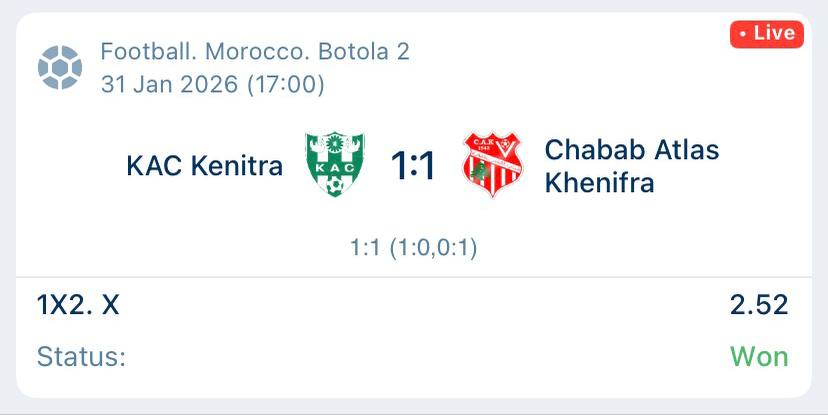
Task: Click the 2.52 odds value
Action: (x=759, y=306)
